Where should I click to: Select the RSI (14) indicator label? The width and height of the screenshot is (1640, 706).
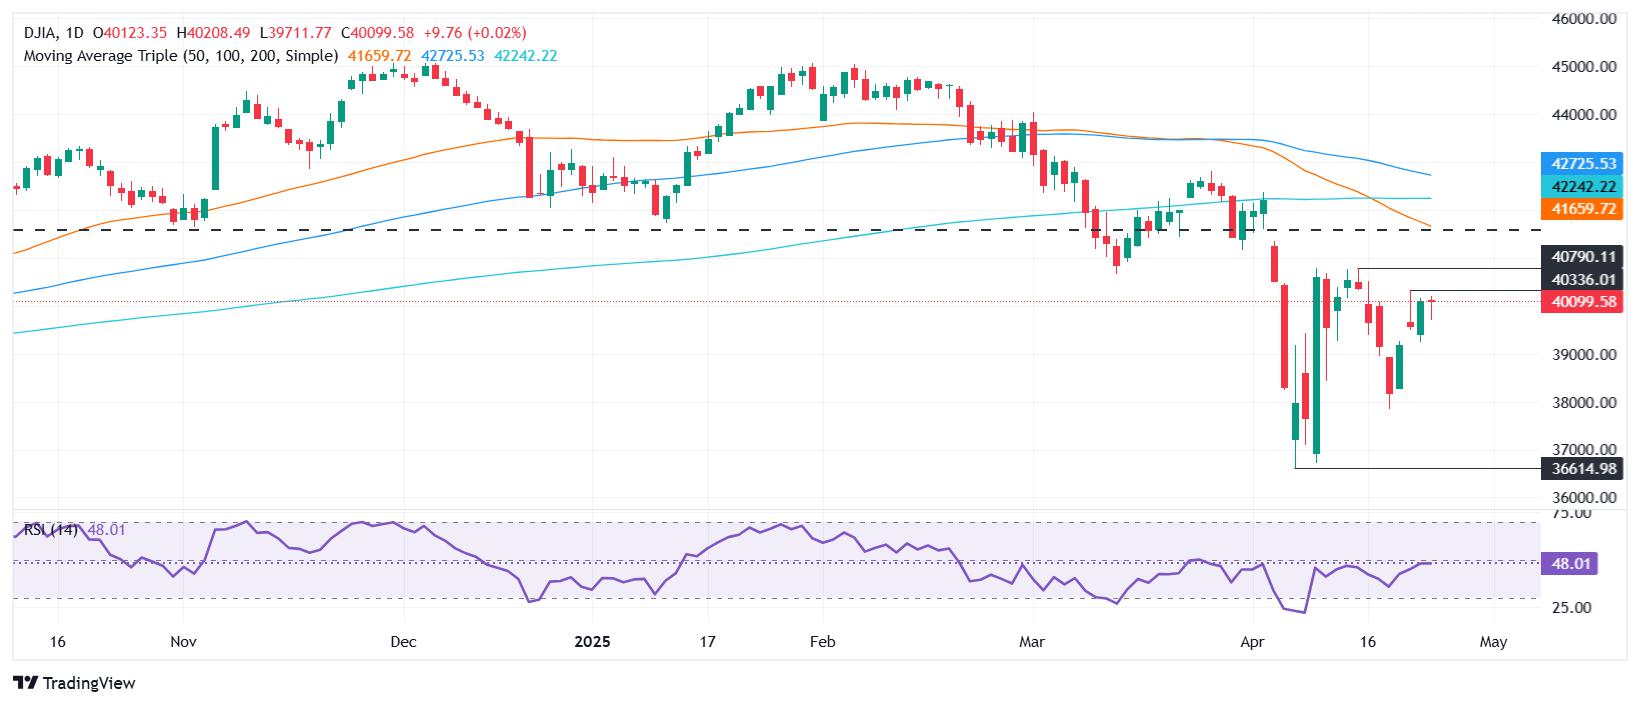pyautogui.click(x=52, y=530)
